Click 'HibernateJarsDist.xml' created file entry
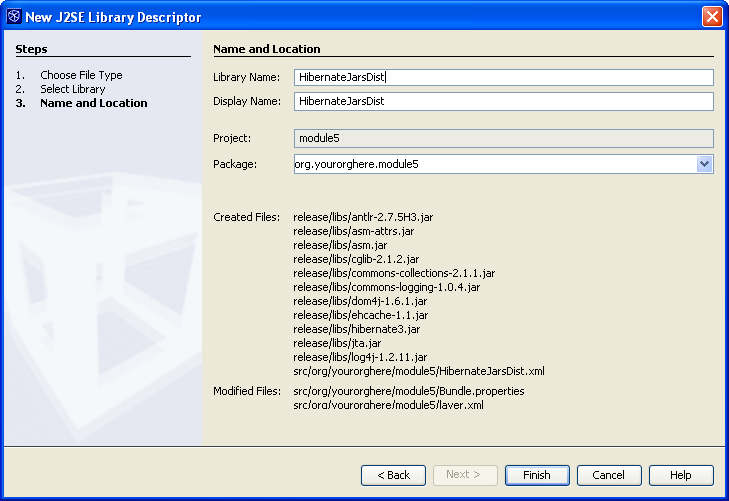 [419, 371]
